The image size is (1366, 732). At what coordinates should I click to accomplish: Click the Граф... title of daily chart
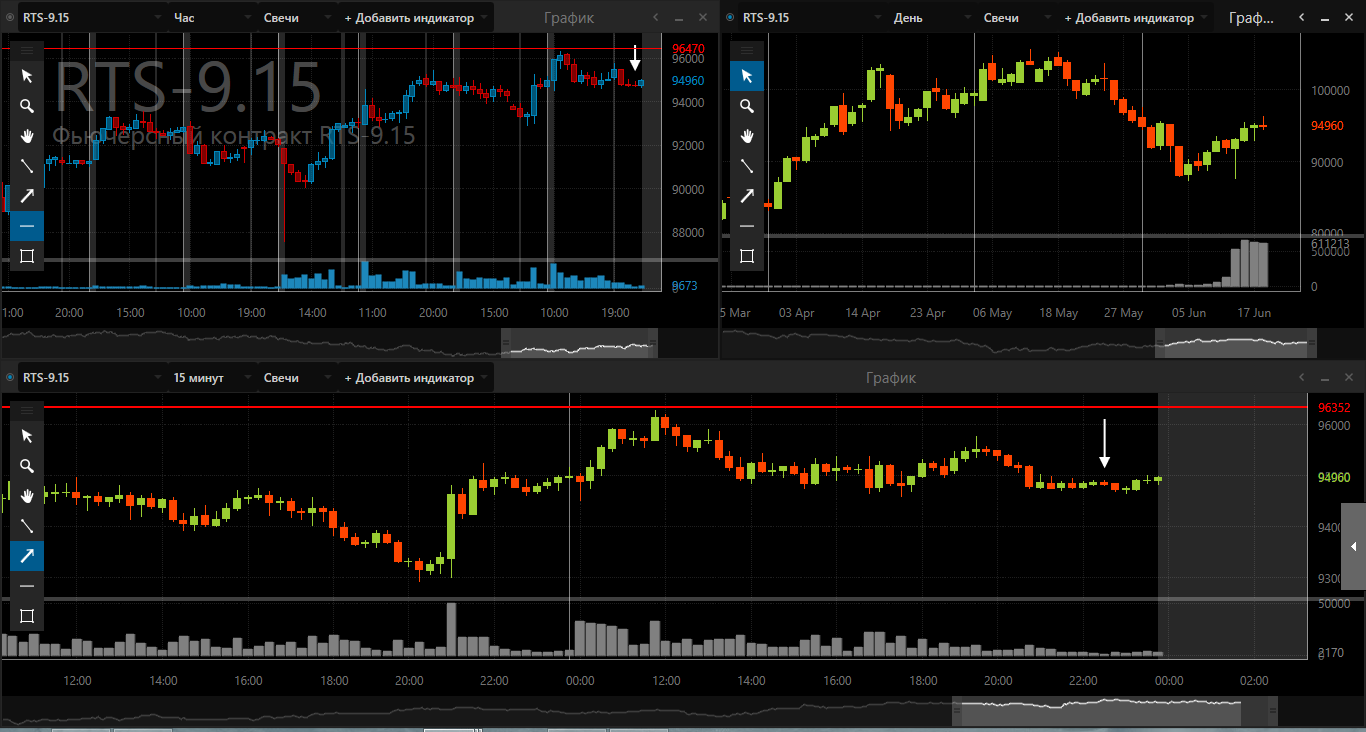(x=1251, y=18)
